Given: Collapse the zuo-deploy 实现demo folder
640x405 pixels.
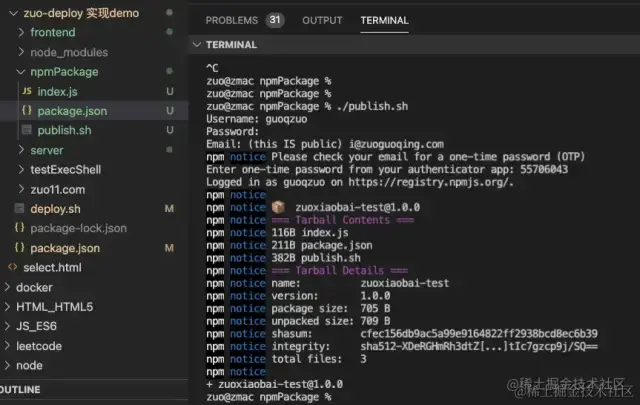Looking at the screenshot, I should [x=13, y=13].
